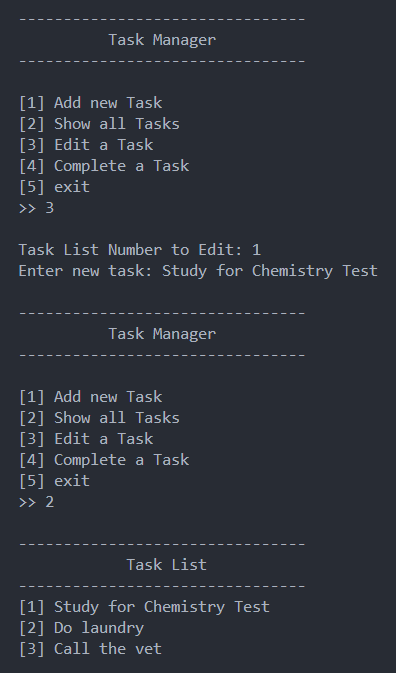396x673 pixels.
Task: Click the '>> 3' prompt input line
Action: pyautogui.click(x=36, y=208)
